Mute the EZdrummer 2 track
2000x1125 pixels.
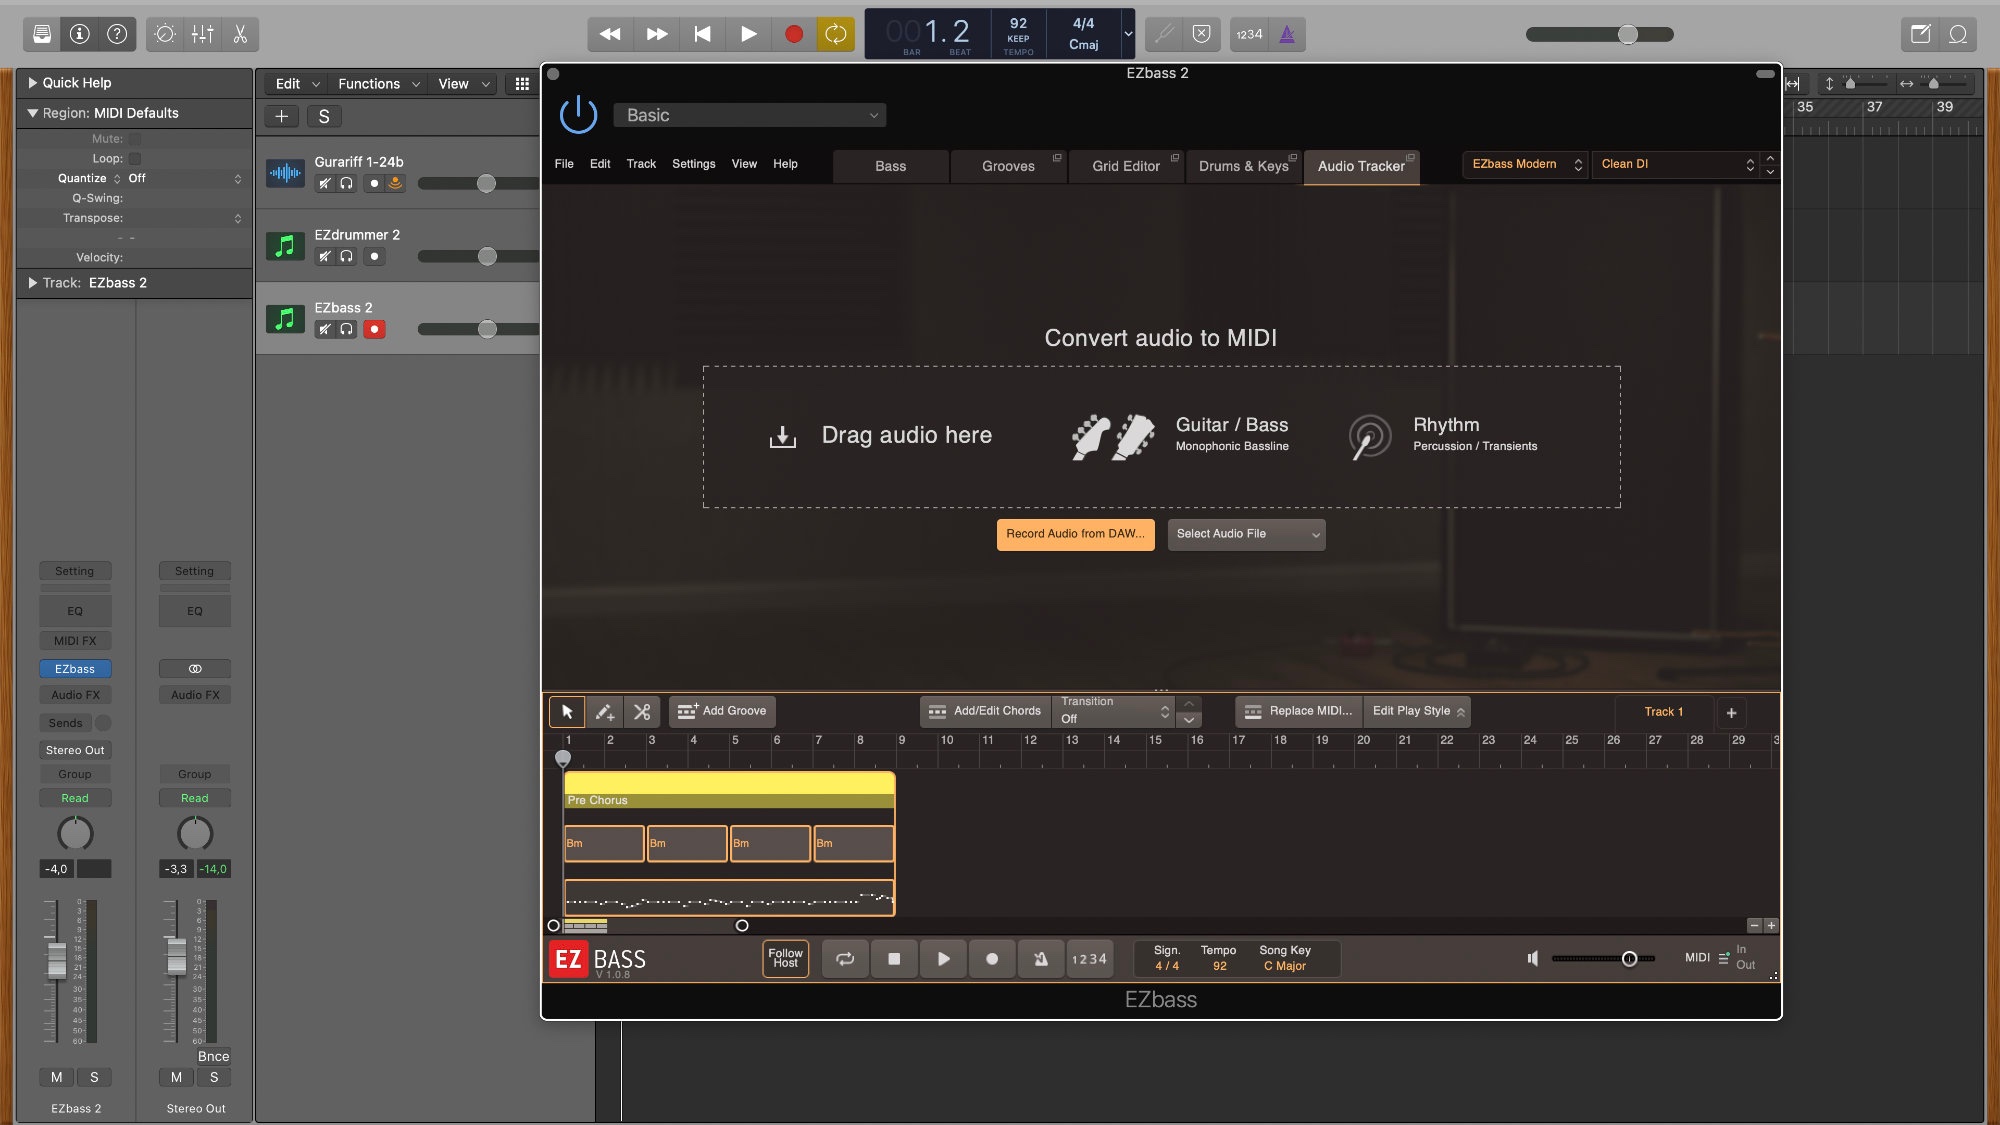pyautogui.click(x=324, y=257)
